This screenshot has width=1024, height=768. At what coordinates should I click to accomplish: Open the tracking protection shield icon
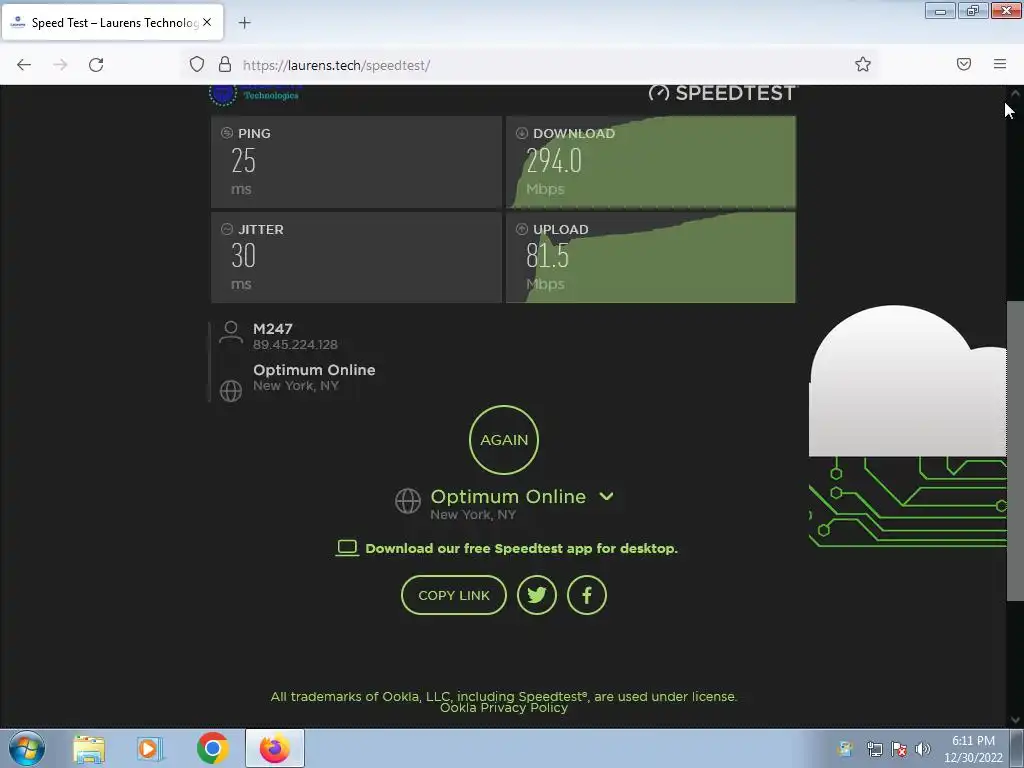click(x=197, y=64)
